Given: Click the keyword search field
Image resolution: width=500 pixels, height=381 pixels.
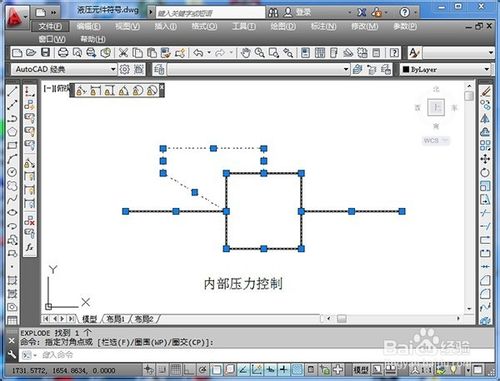Looking at the screenshot, I should tap(210, 13).
